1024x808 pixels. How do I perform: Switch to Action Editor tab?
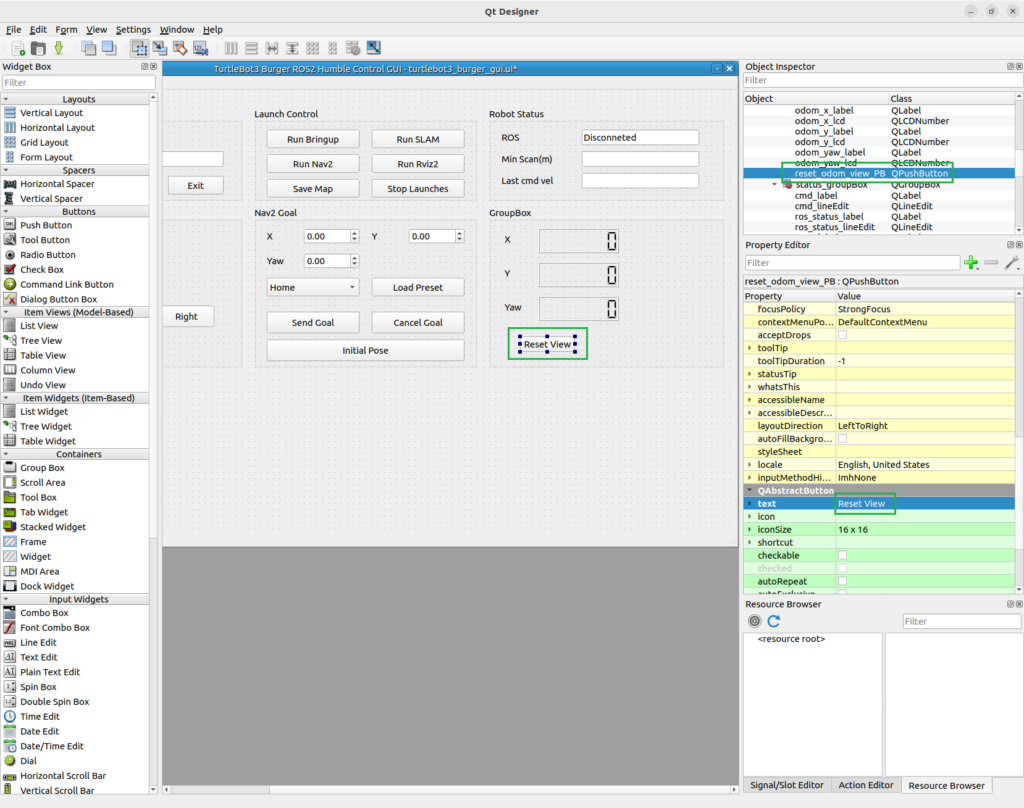click(865, 785)
